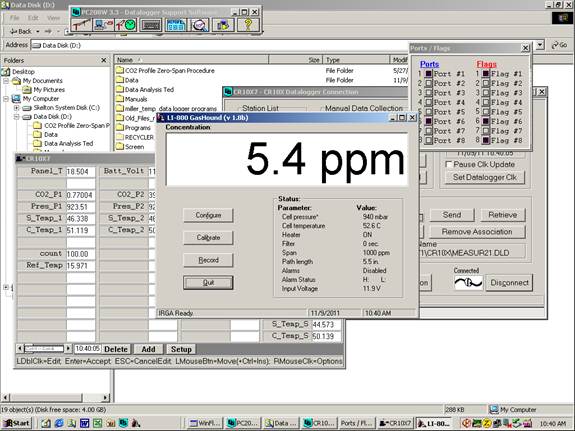Expand Skelton System Disk (C:) node

[17, 108]
